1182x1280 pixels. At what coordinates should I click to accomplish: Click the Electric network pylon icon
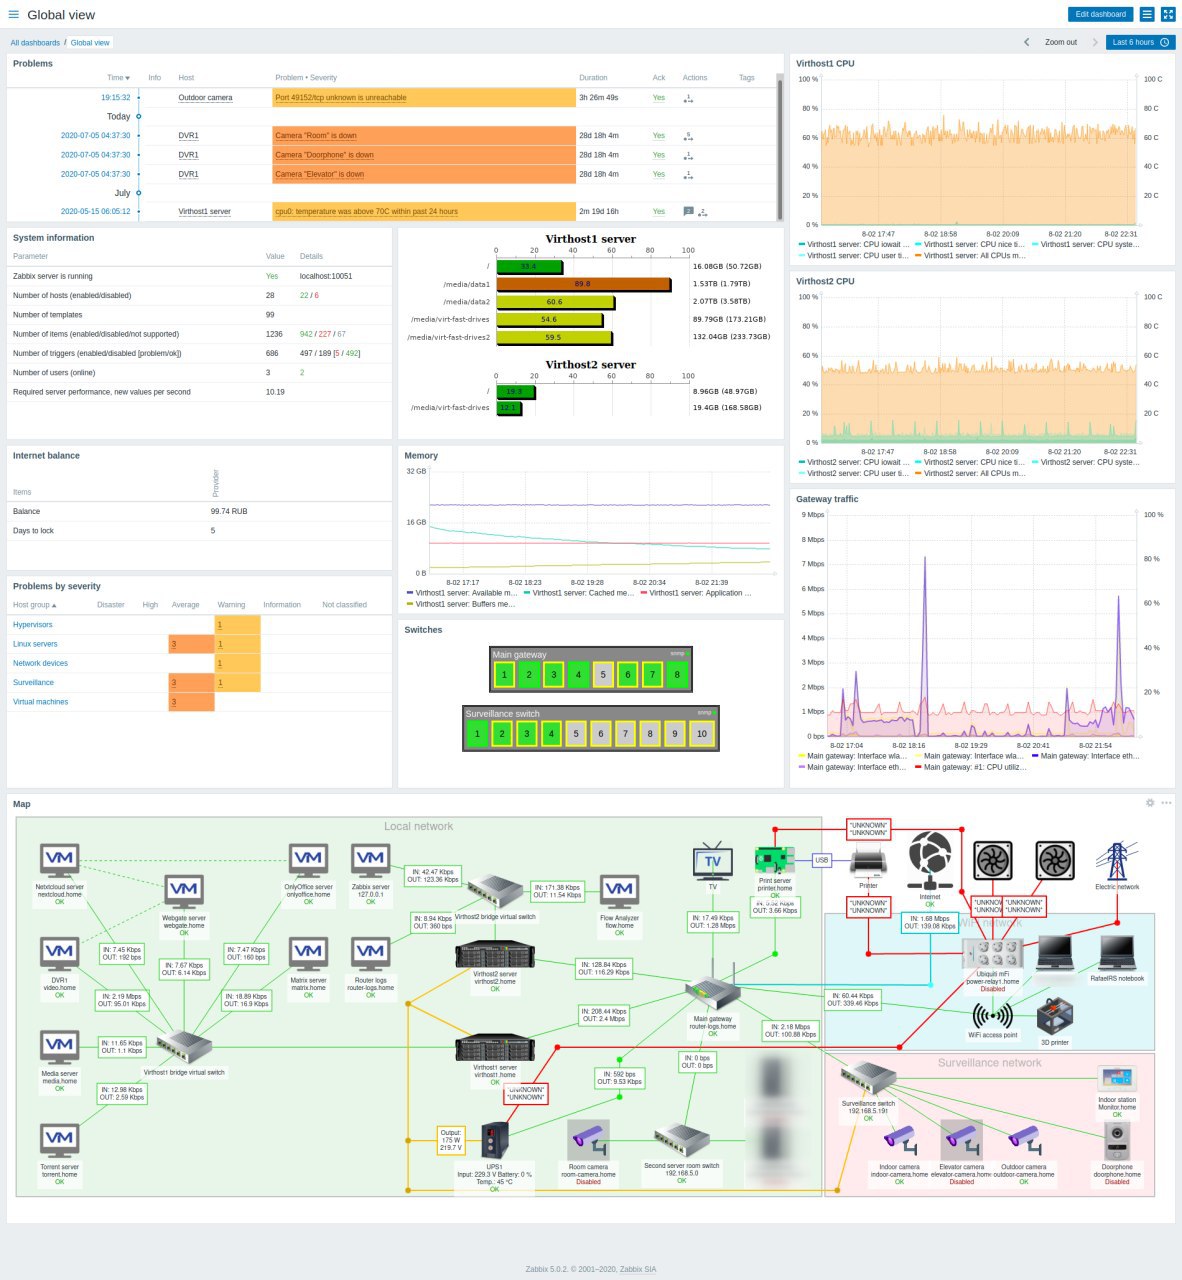(1117, 861)
